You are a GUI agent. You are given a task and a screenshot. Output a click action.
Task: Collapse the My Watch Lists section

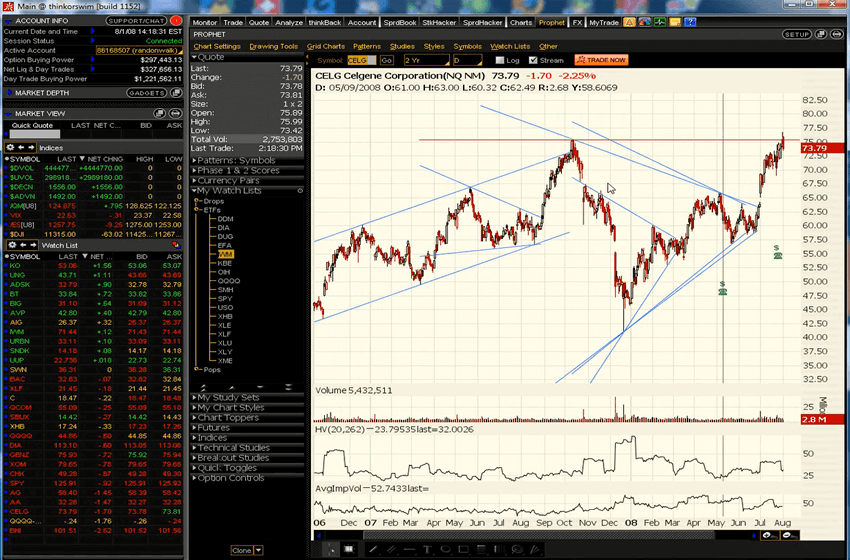pyautogui.click(x=195, y=191)
